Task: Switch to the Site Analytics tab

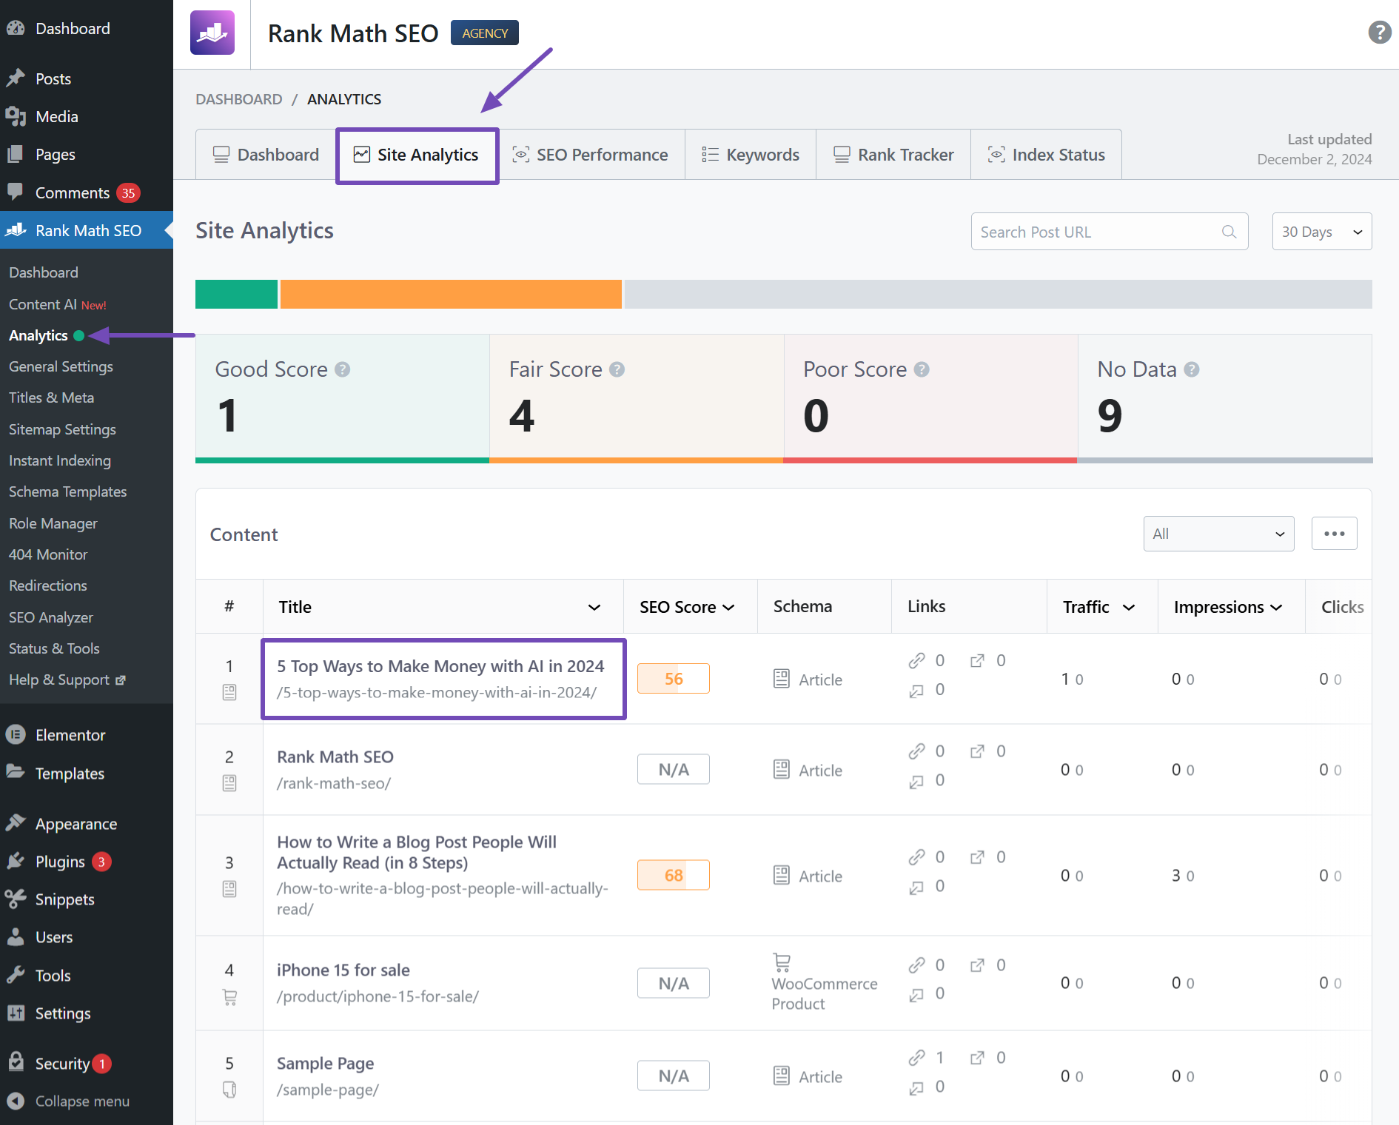Action: [417, 155]
